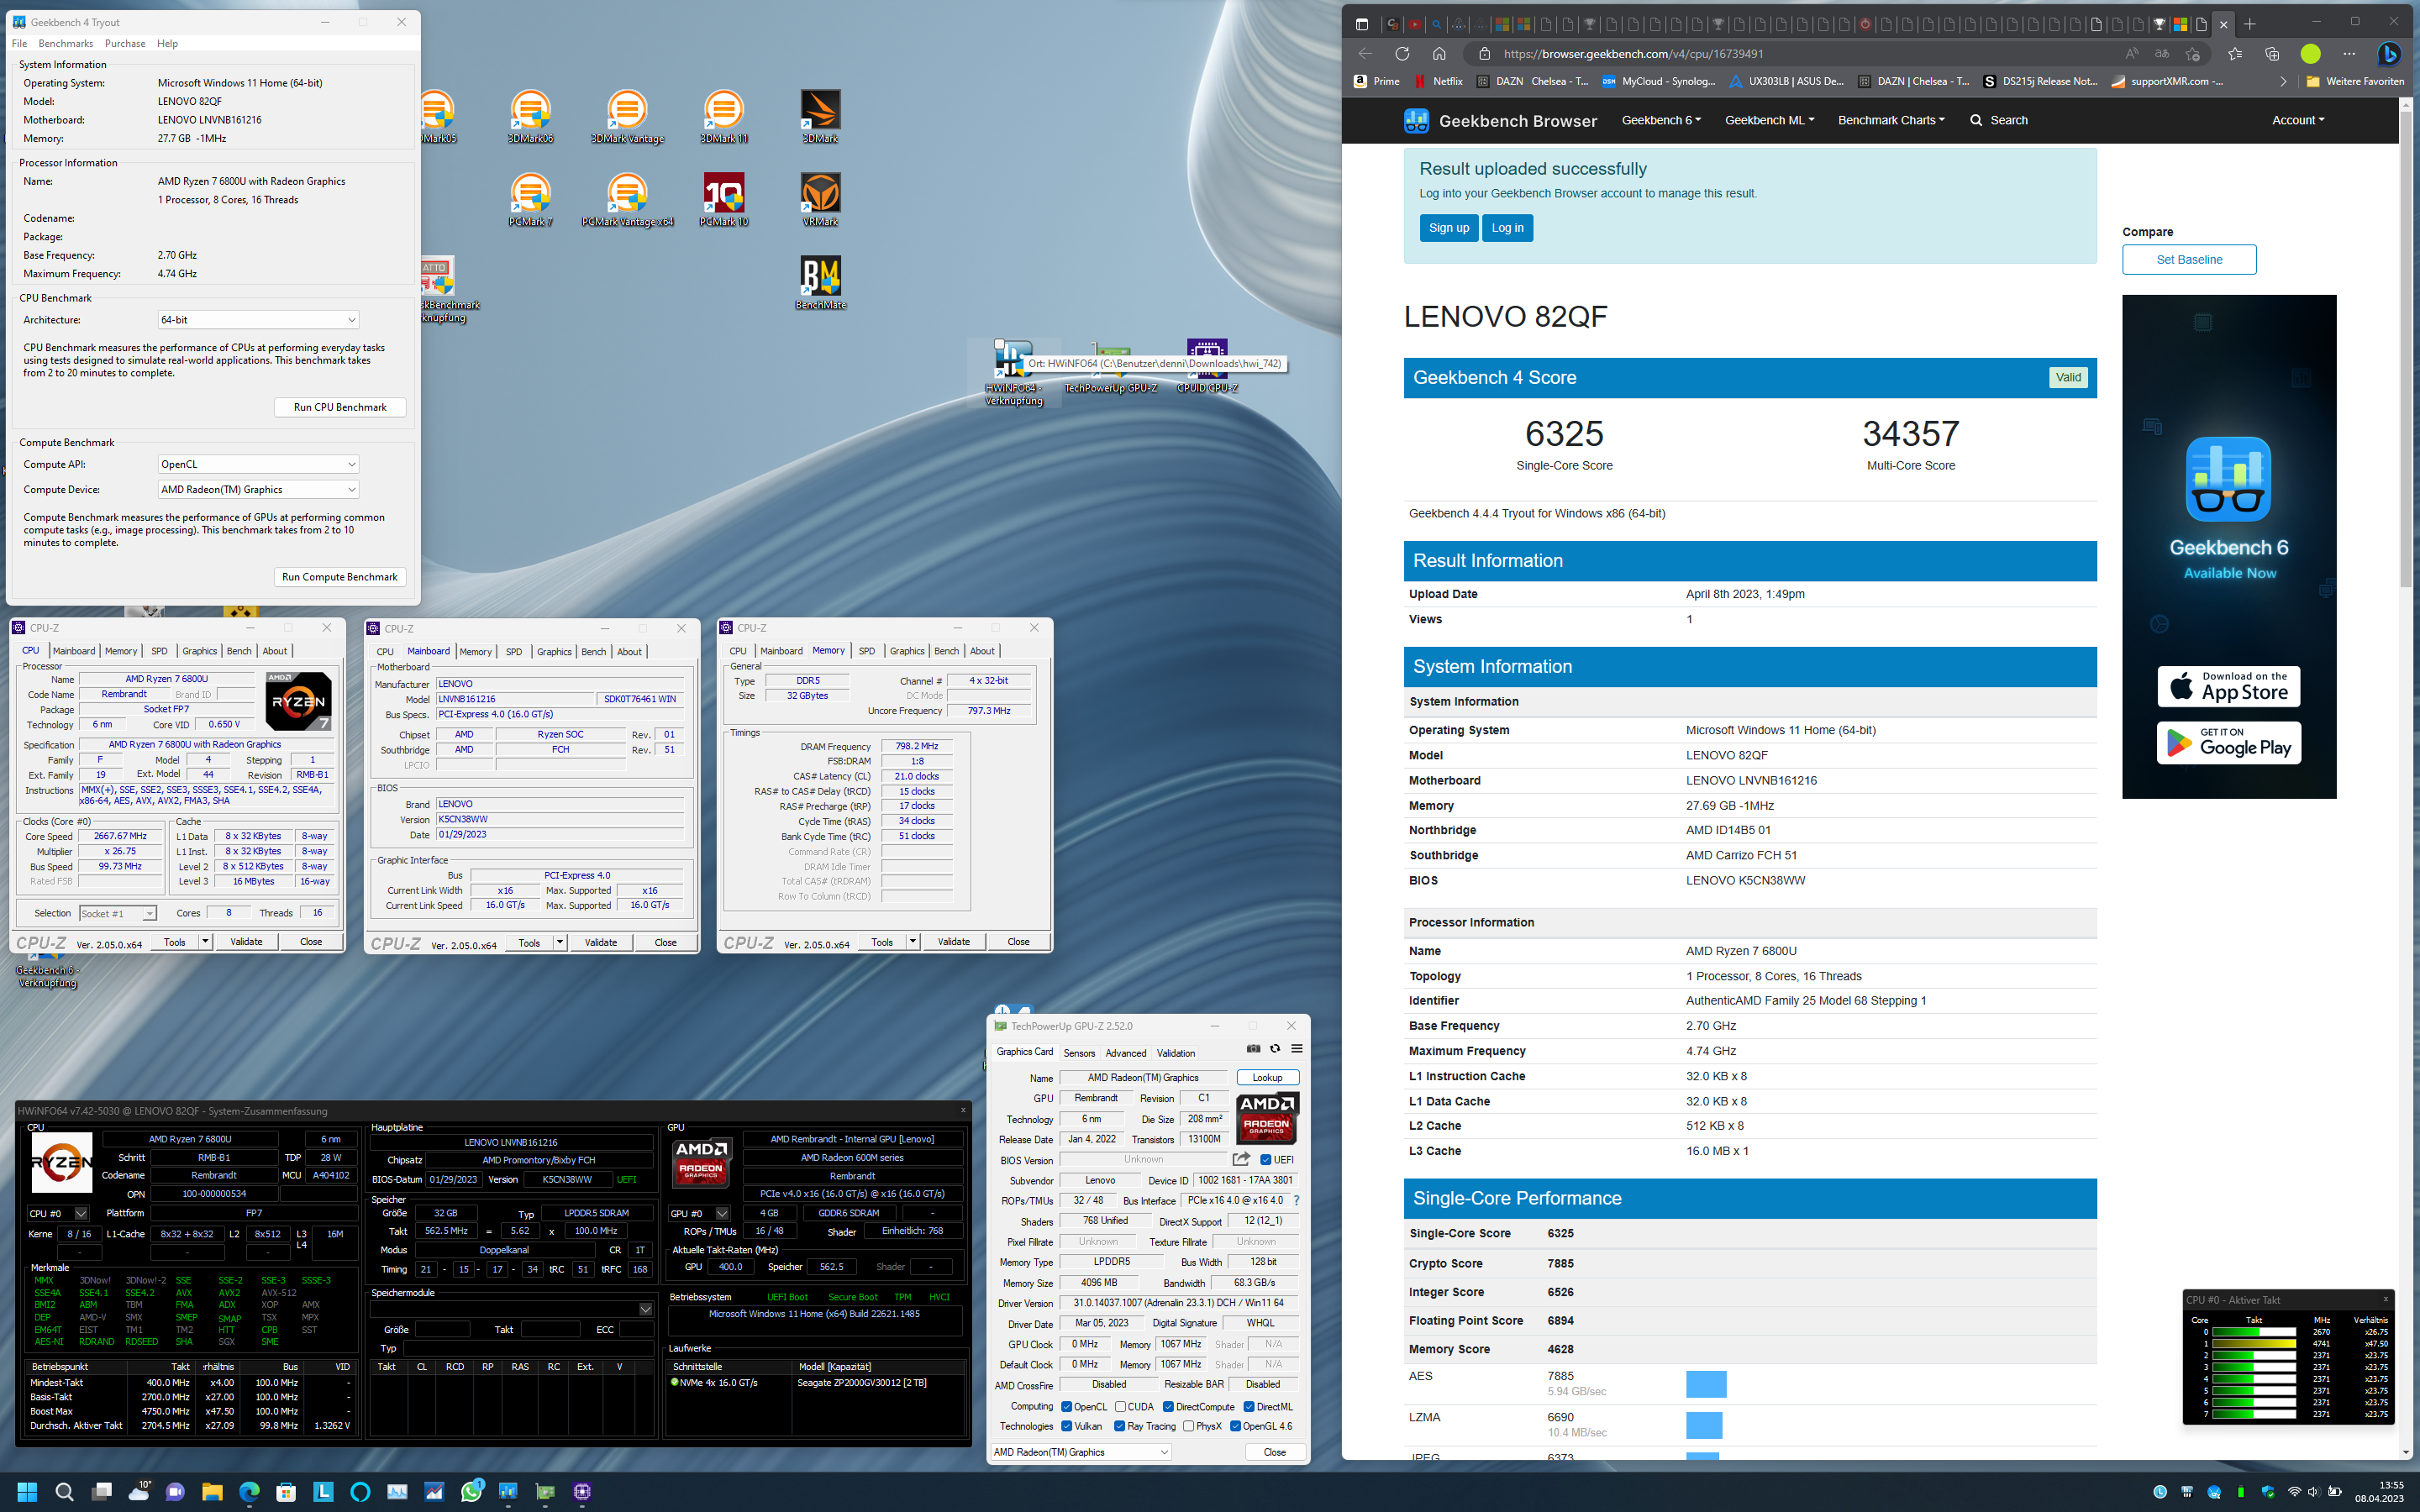The height and width of the screenshot is (1512, 2420).
Task: Toggle the CUDA checkbox in GPU-Z
Action: [x=1120, y=1407]
